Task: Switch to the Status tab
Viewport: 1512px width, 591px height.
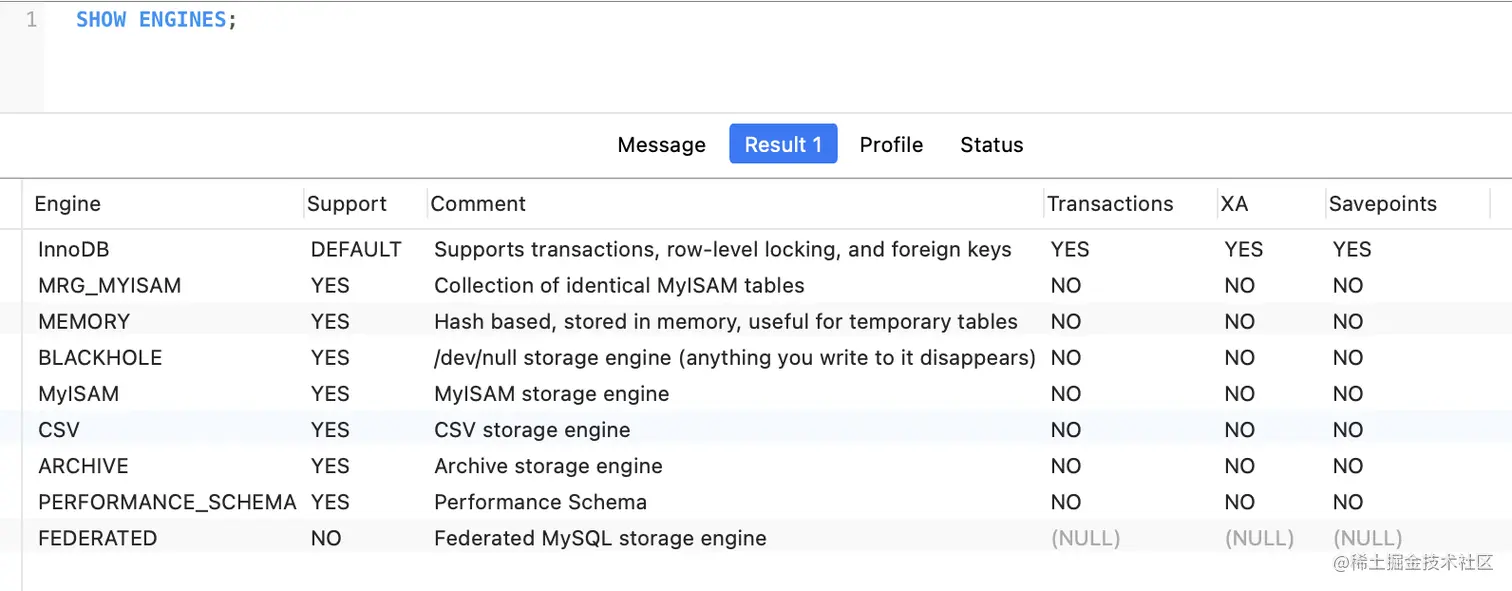Action: click(991, 145)
